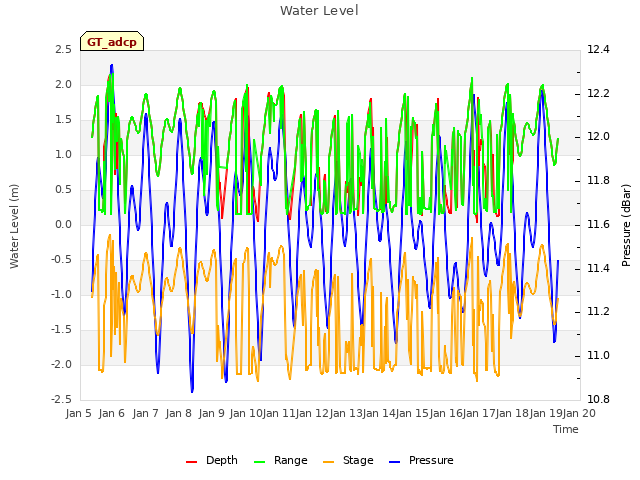Click the 0.0 left axis value

(x=63, y=224)
